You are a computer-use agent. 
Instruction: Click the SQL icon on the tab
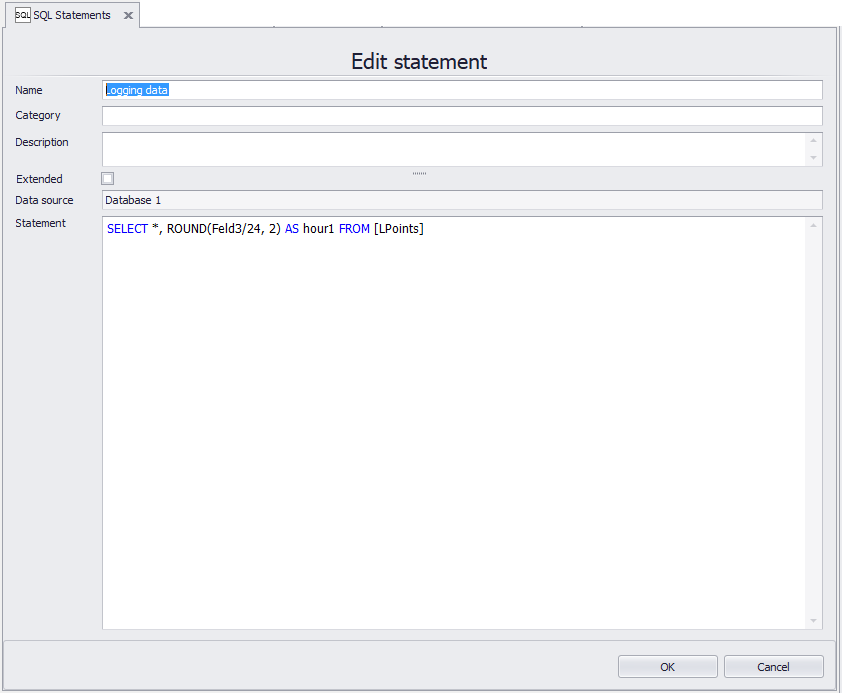tap(23, 15)
